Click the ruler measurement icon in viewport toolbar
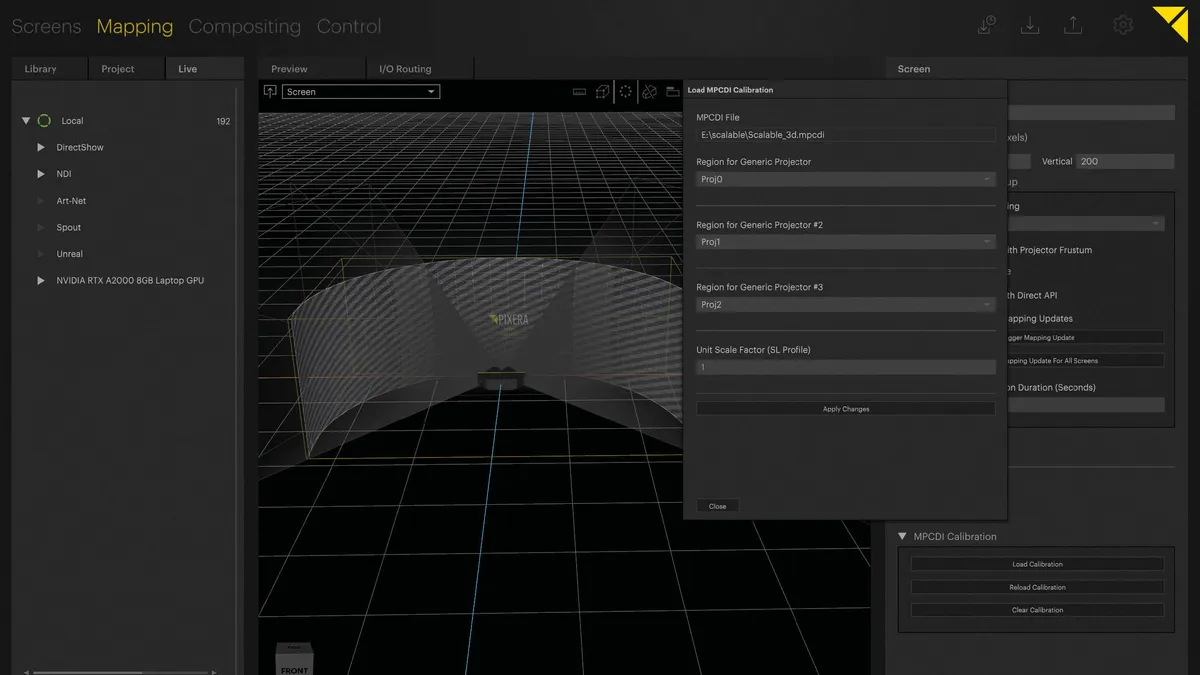The image size is (1200, 675). coord(579,92)
